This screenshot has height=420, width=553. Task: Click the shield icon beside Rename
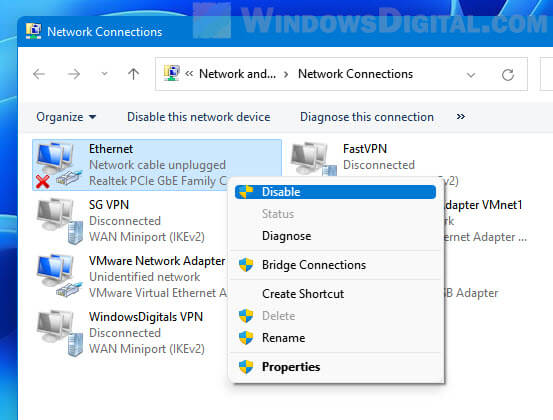coord(246,338)
